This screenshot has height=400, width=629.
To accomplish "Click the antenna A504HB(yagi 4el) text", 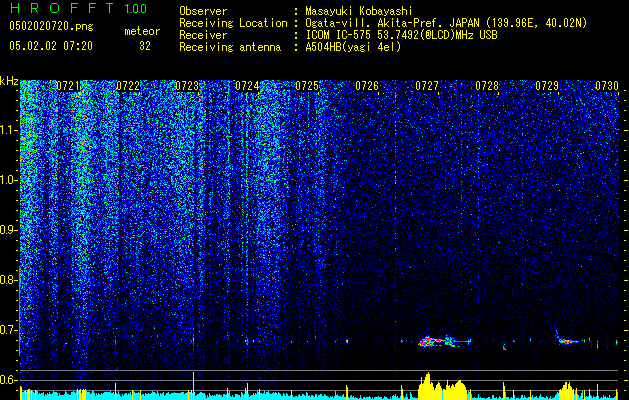I will (x=353, y=47).
